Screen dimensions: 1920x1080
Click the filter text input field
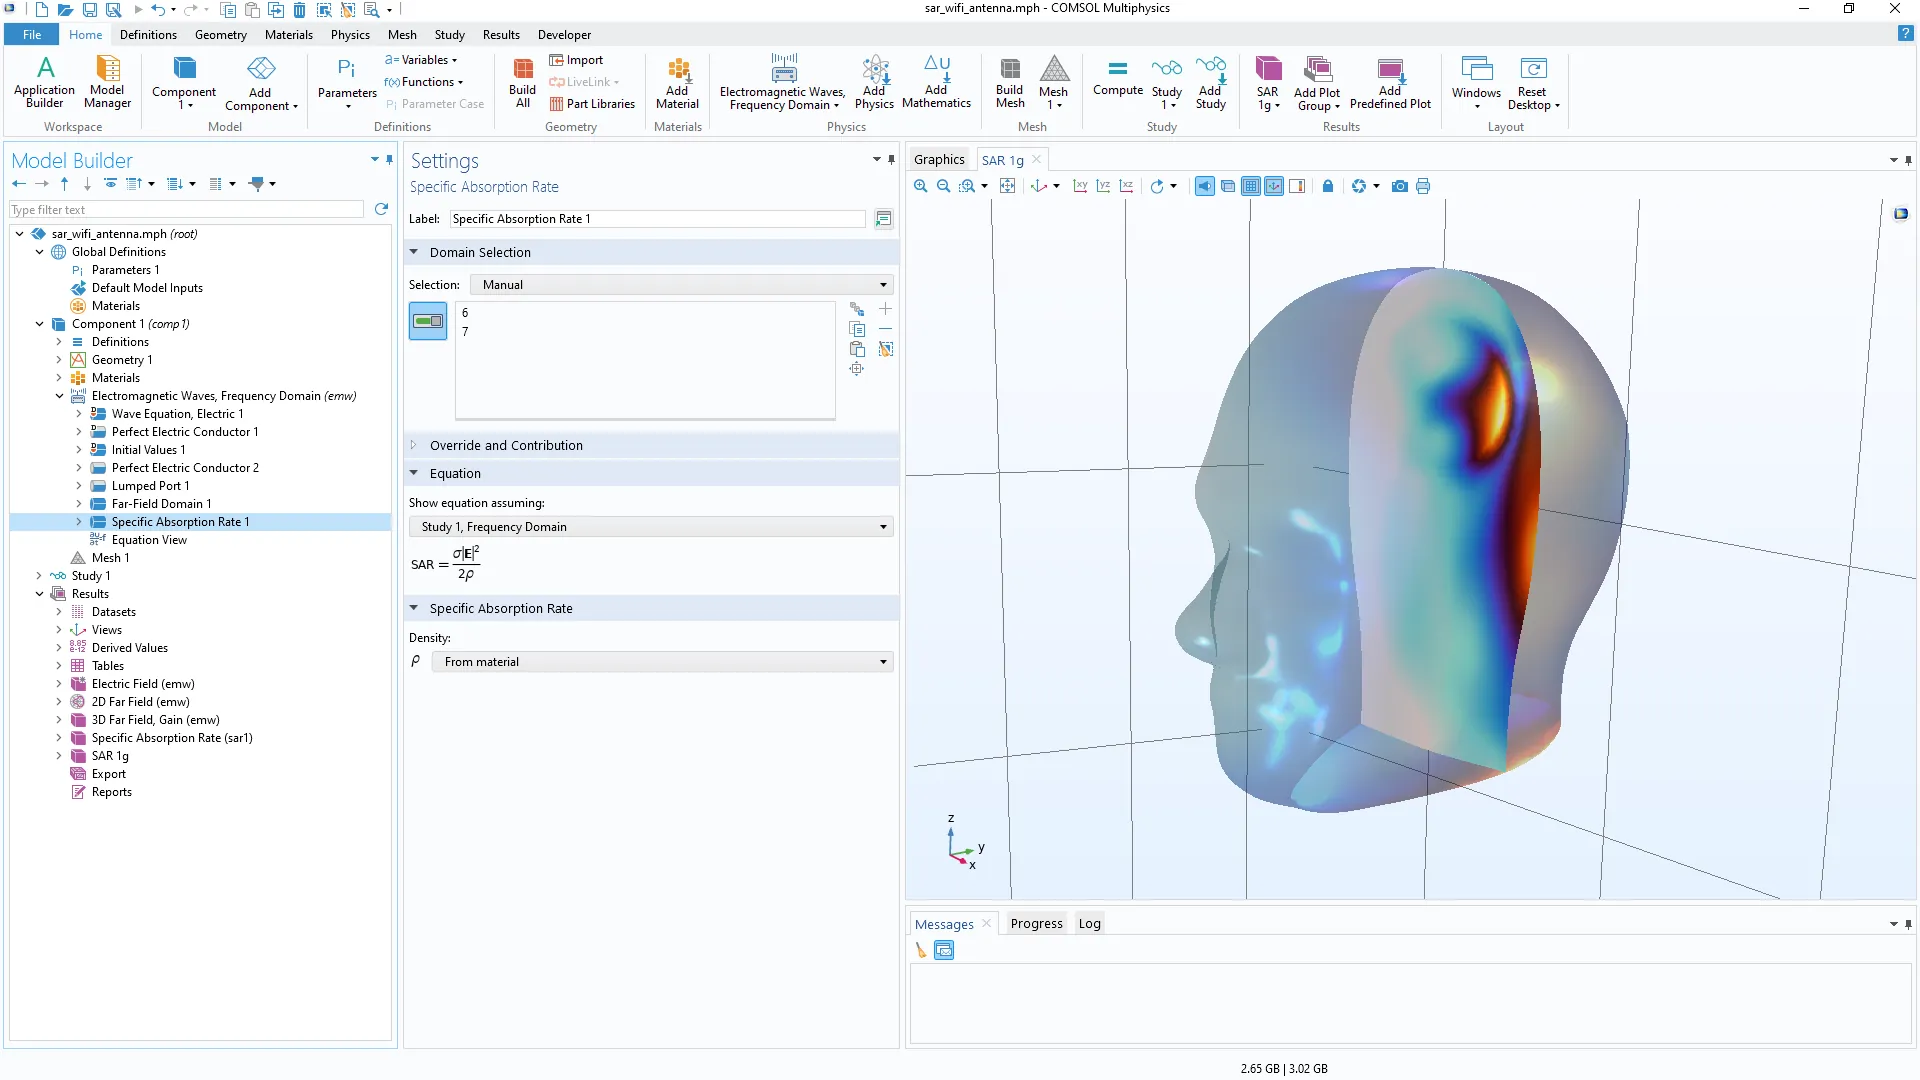(x=186, y=210)
